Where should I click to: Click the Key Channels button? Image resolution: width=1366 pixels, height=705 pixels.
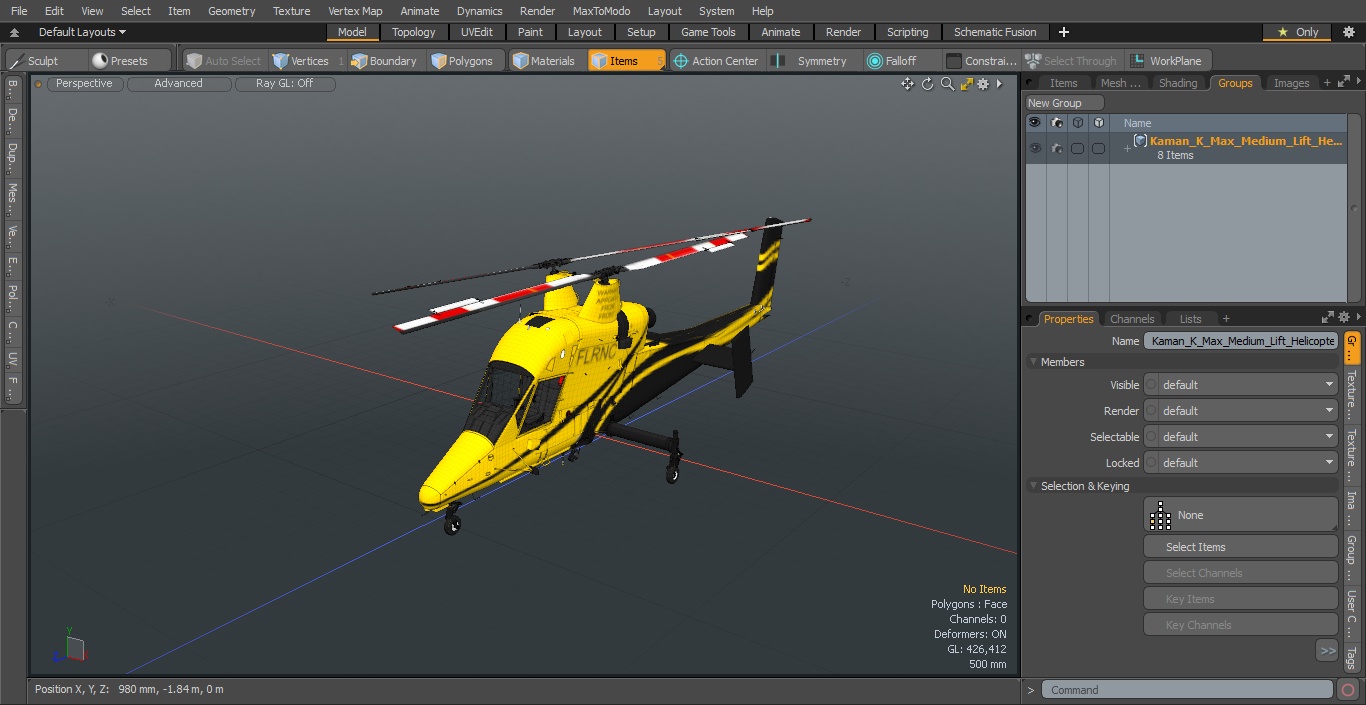click(x=1240, y=625)
